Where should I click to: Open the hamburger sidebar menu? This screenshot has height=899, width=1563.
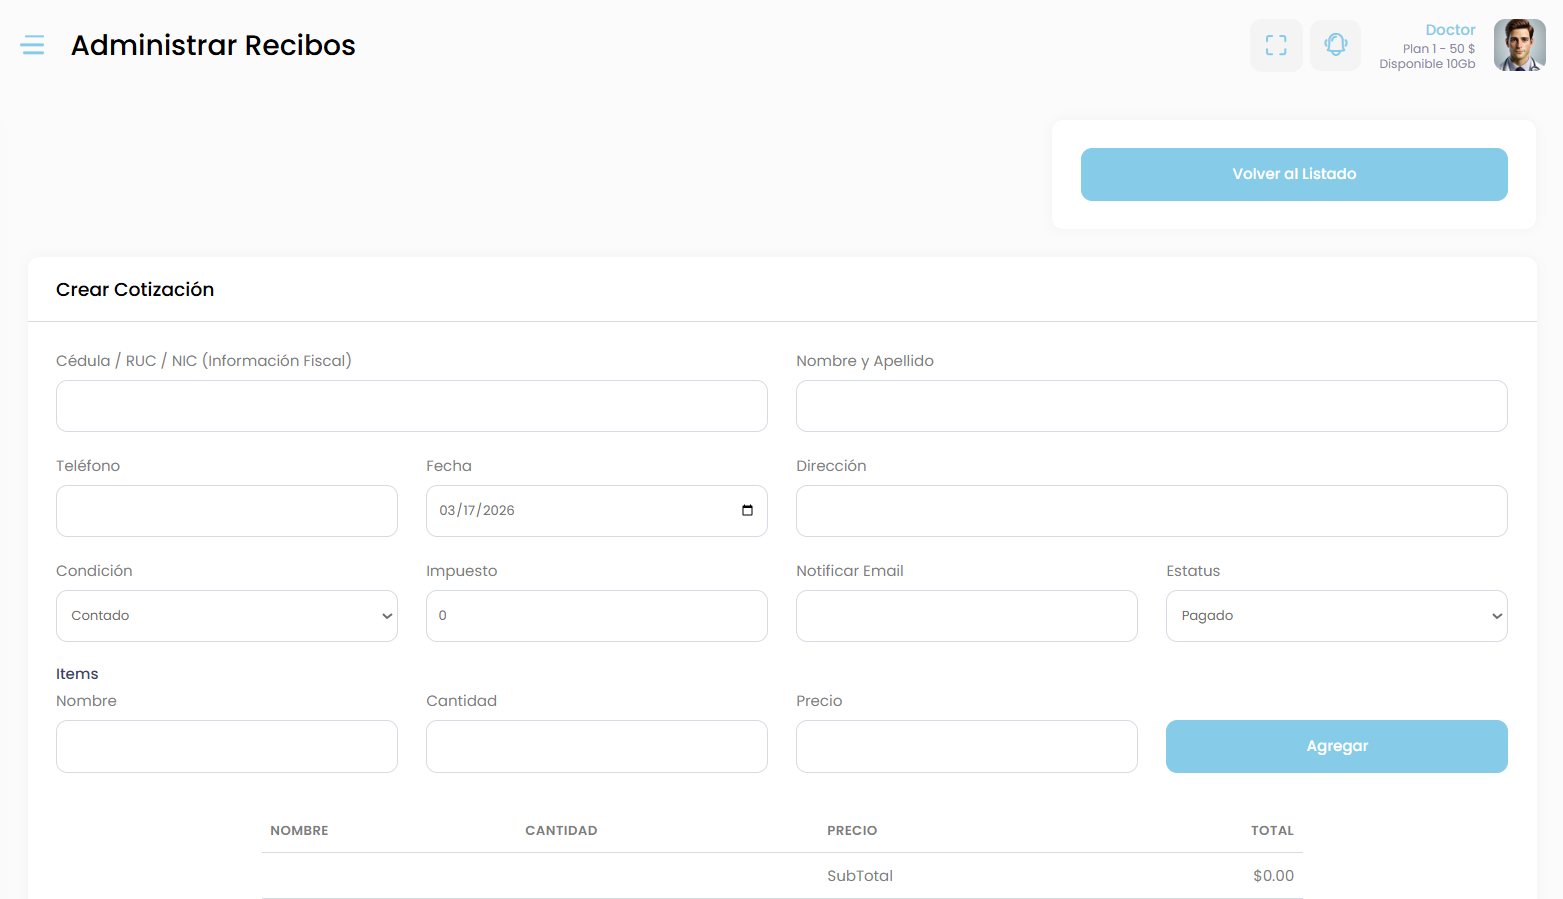(32, 45)
